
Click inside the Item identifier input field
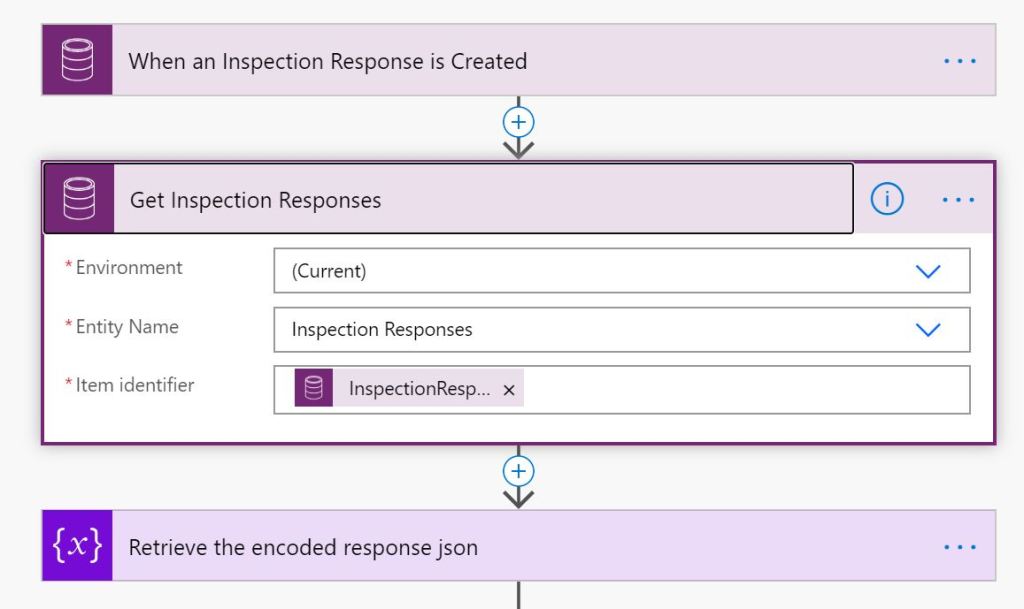click(740, 390)
